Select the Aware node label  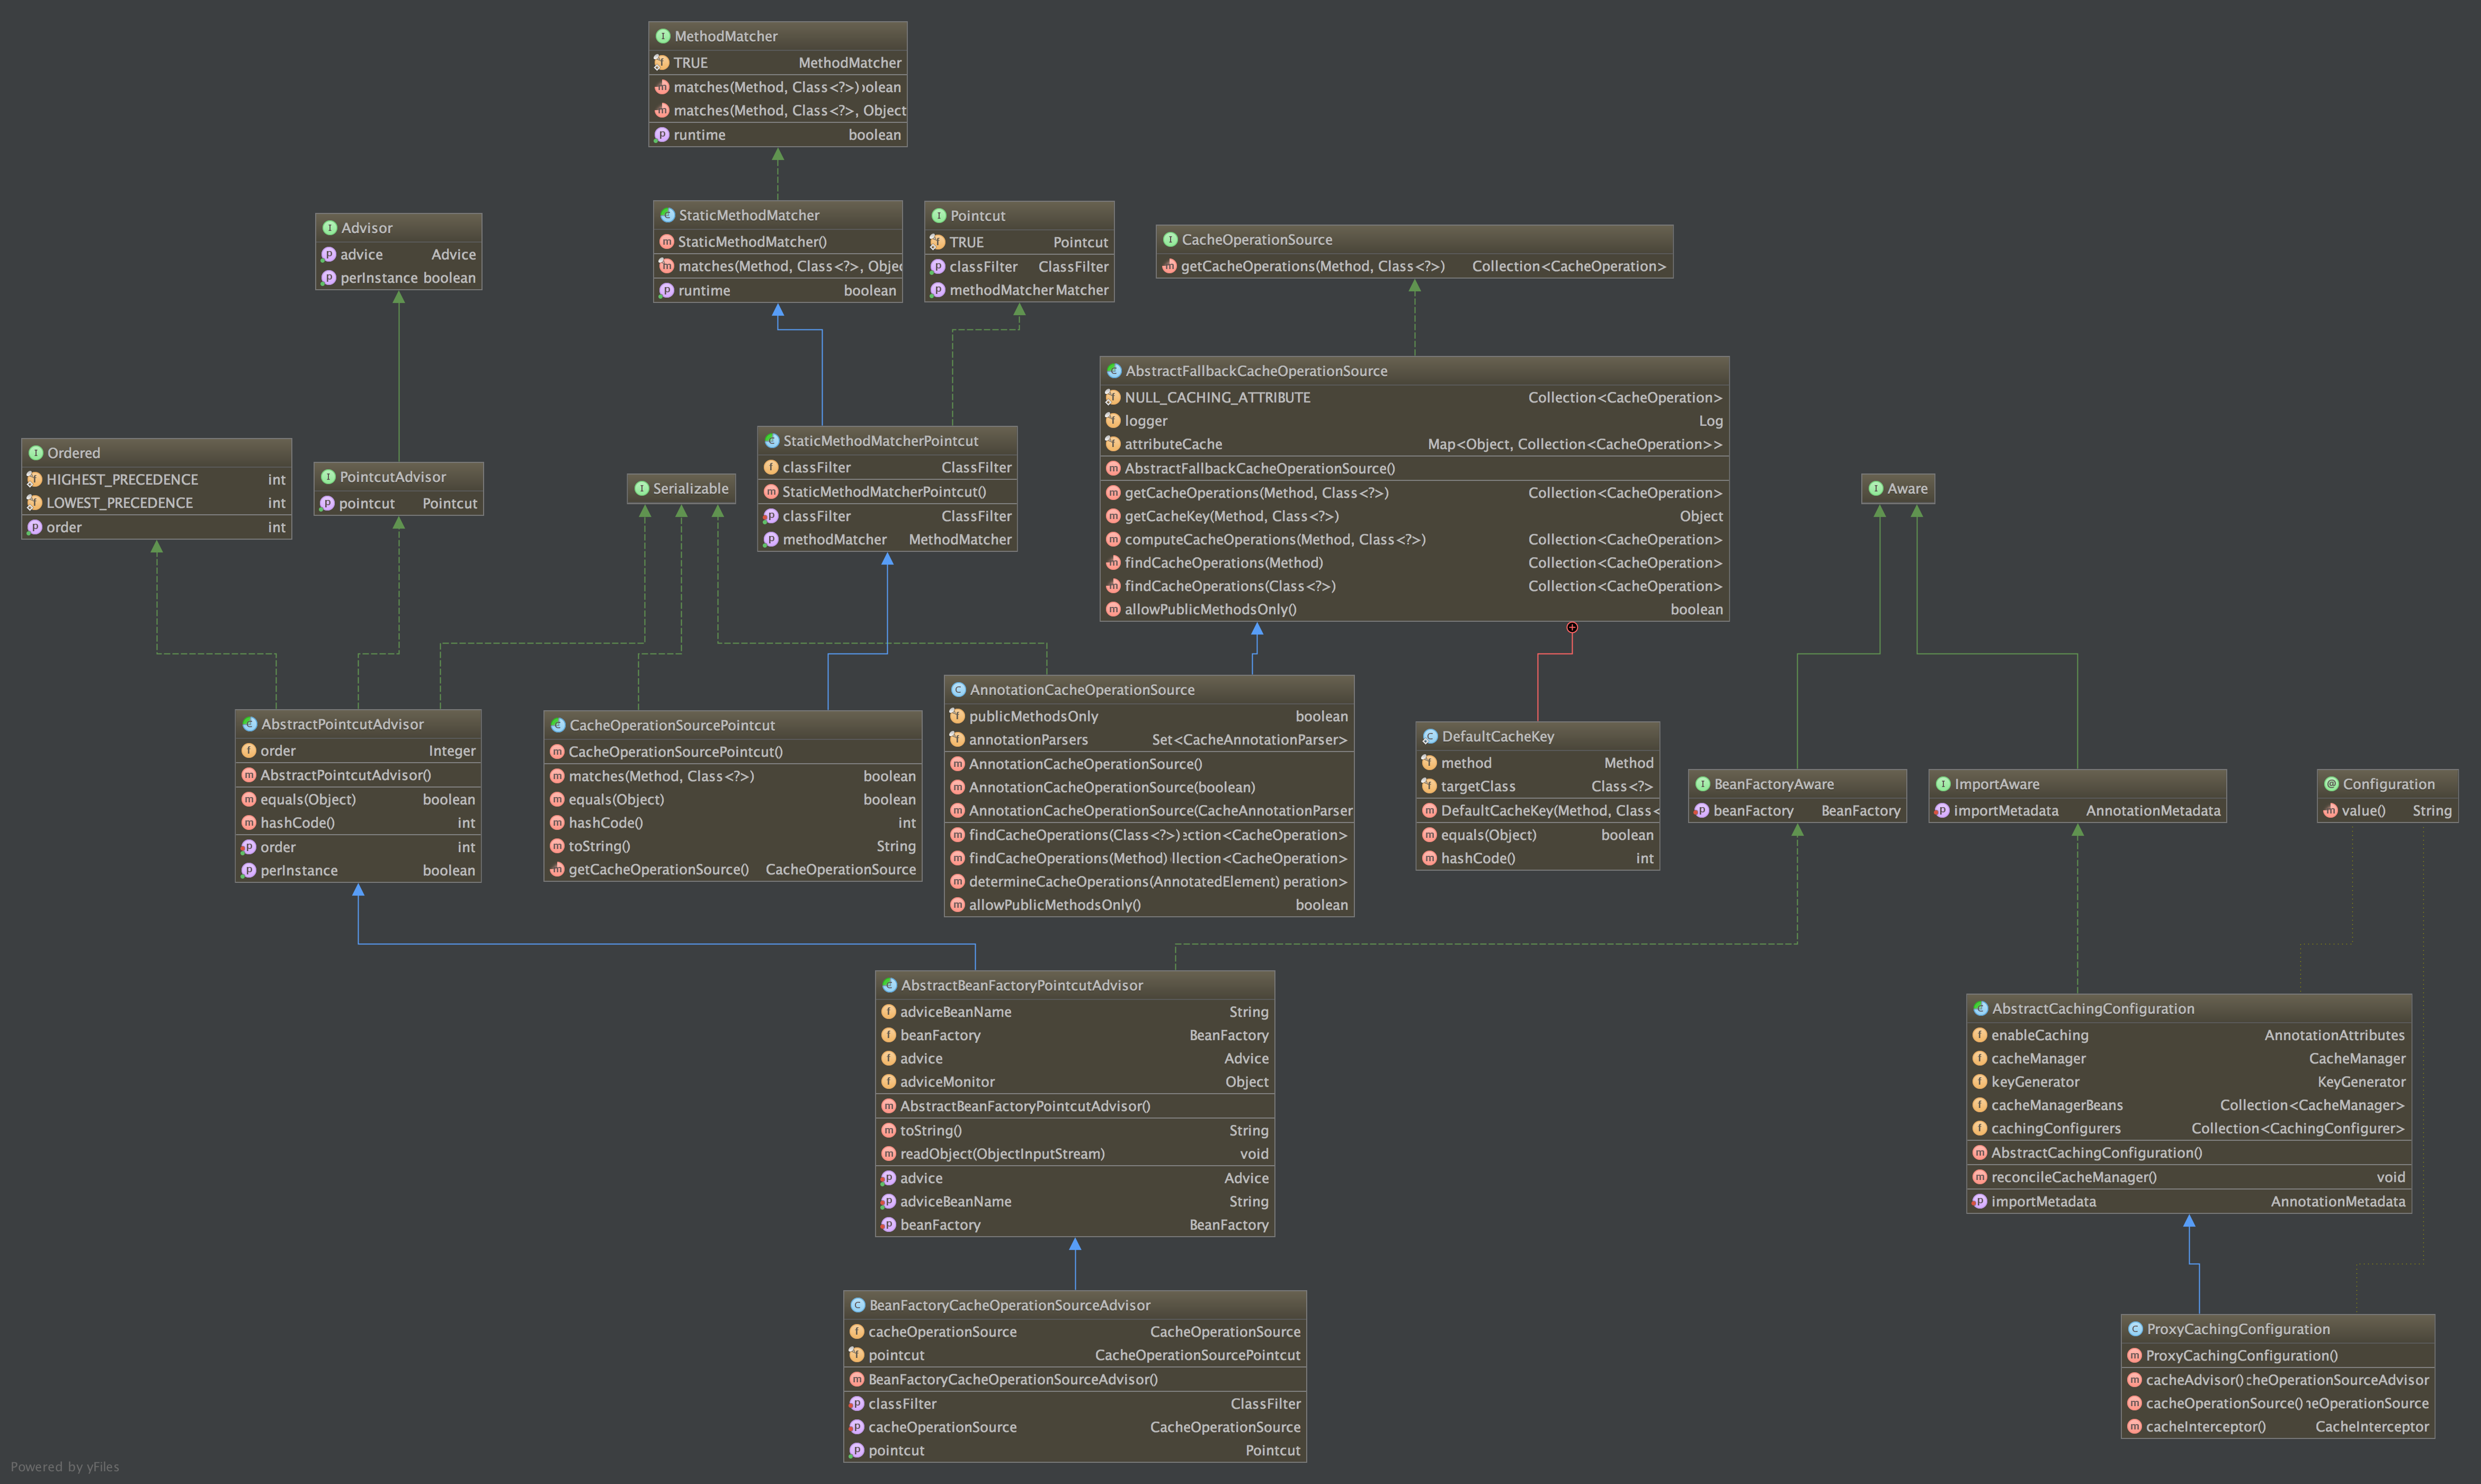click(x=1907, y=489)
